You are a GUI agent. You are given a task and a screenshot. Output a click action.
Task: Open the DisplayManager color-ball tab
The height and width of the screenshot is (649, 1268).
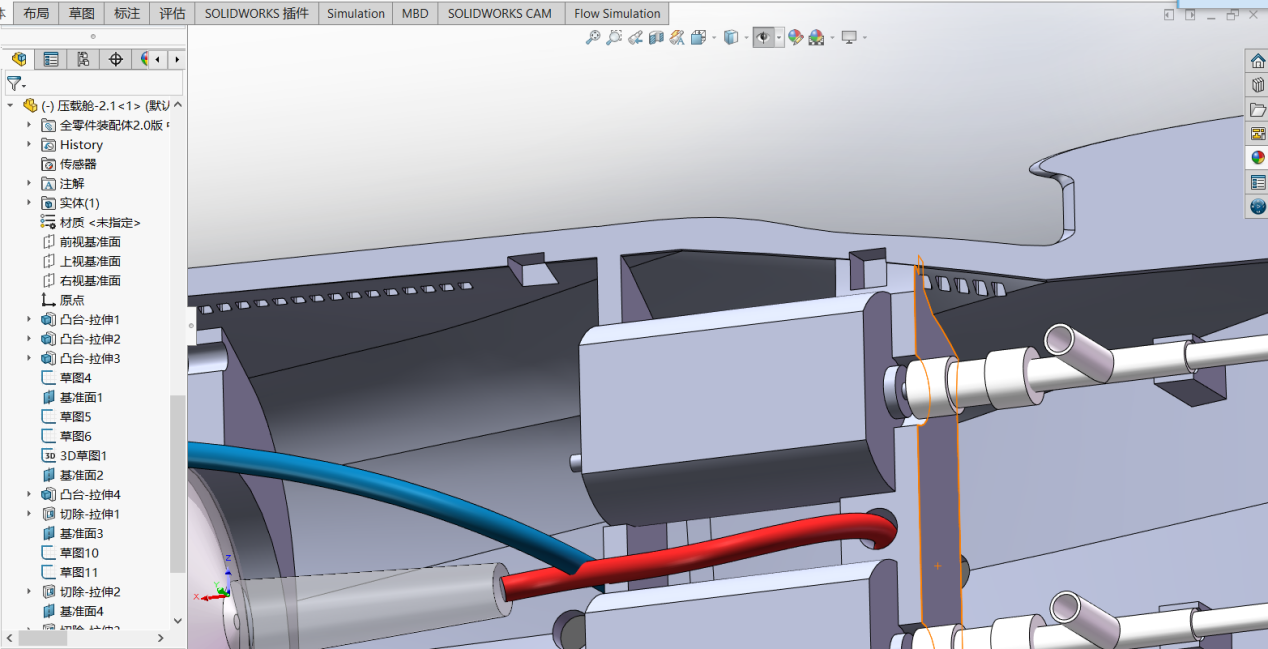pos(143,59)
